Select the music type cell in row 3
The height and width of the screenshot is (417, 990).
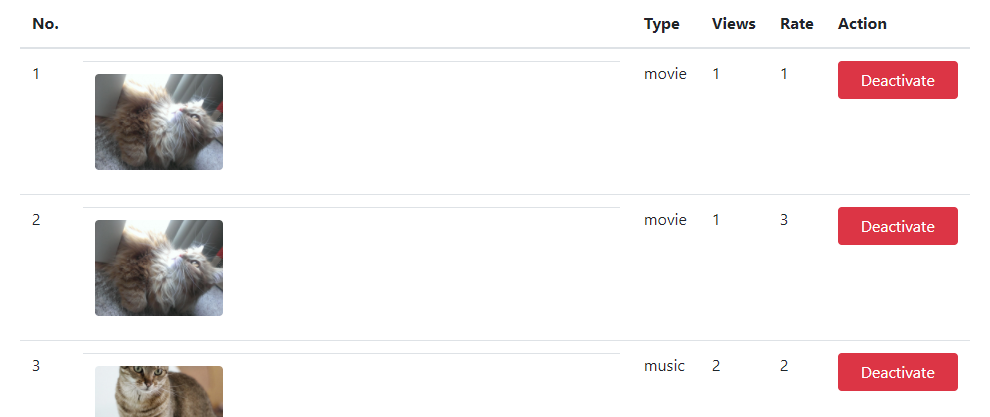[664, 366]
